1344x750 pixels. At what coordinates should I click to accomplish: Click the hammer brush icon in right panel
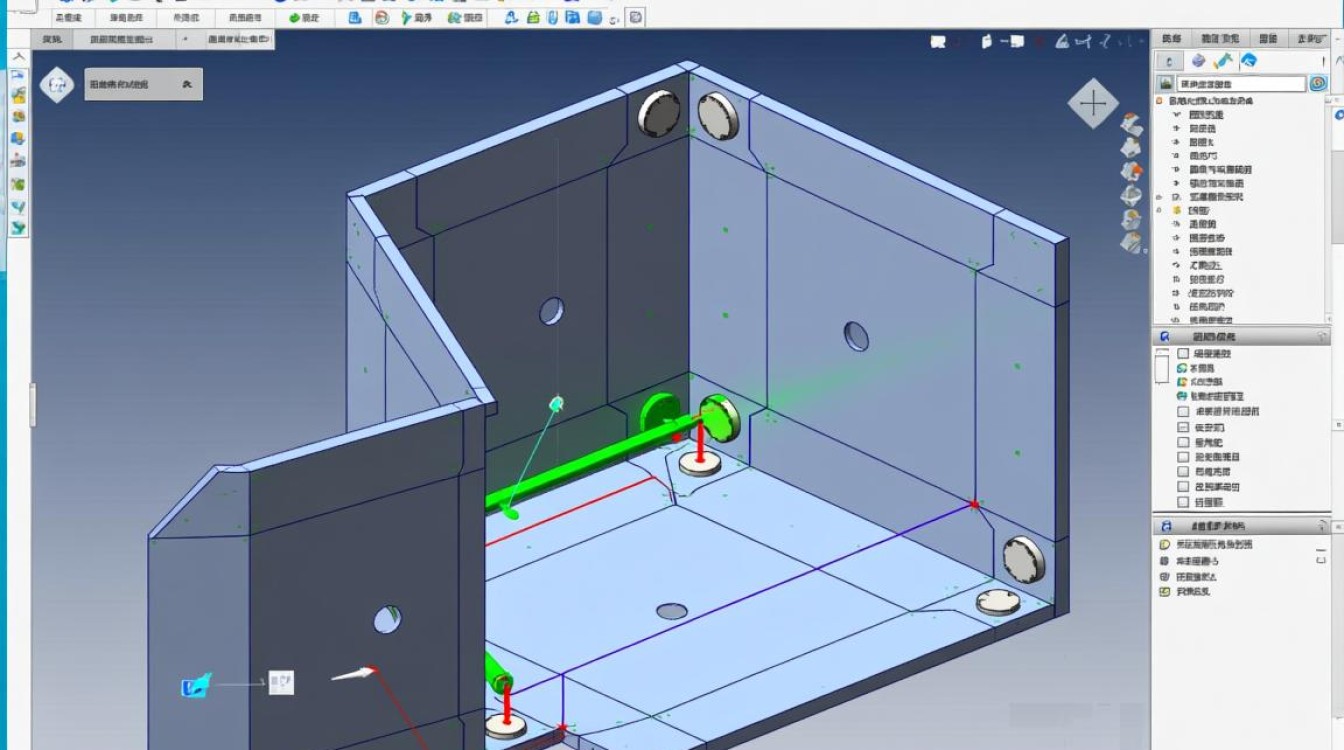coord(1223,61)
